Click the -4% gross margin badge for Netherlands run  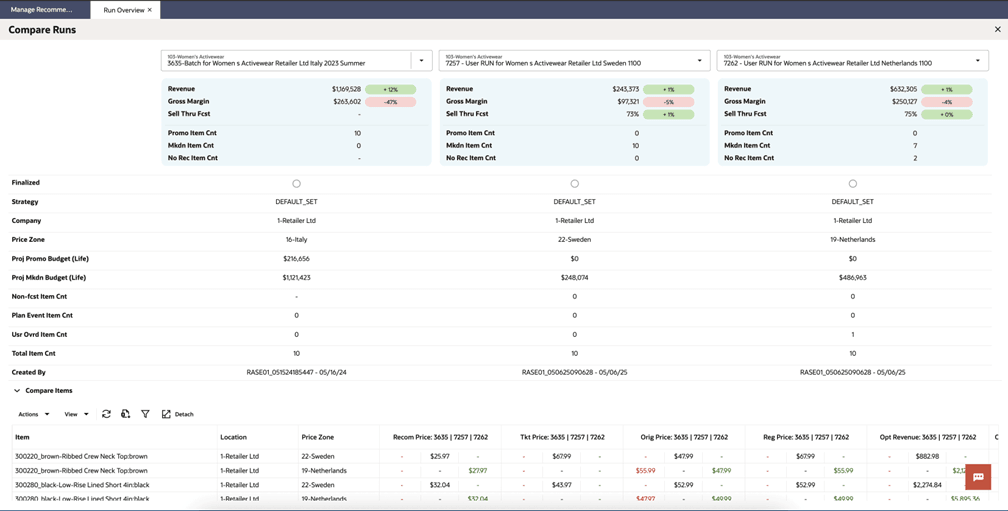pyautogui.click(x=946, y=102)
